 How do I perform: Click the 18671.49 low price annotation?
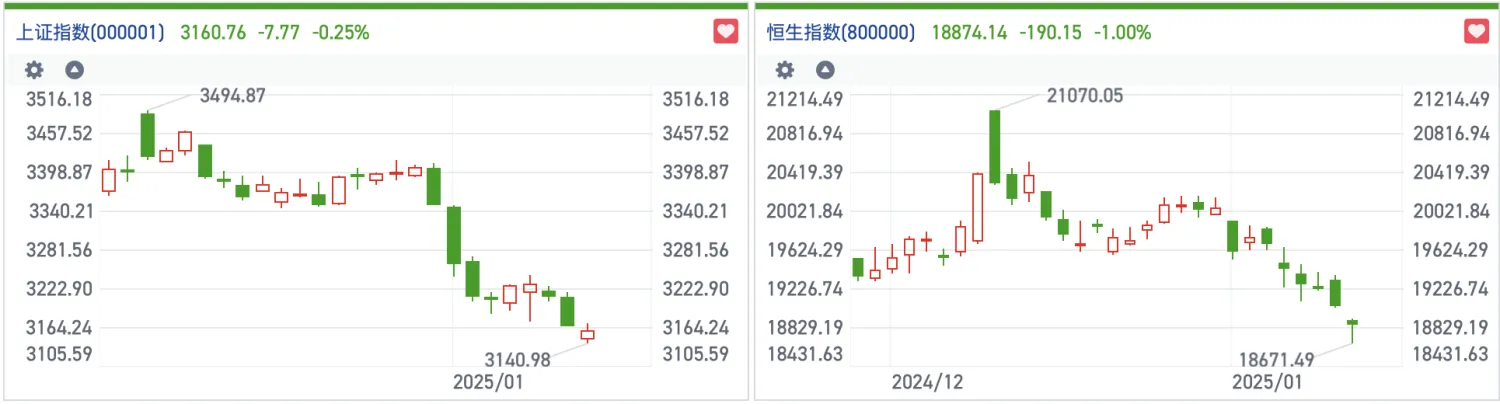pyautogui.click(x=1277, y=358)
